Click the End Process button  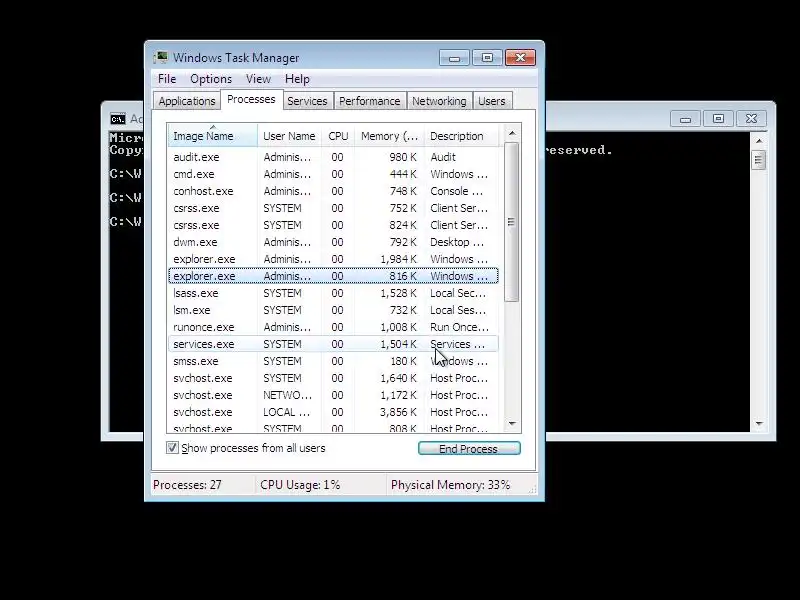click(x=469, y=448)
